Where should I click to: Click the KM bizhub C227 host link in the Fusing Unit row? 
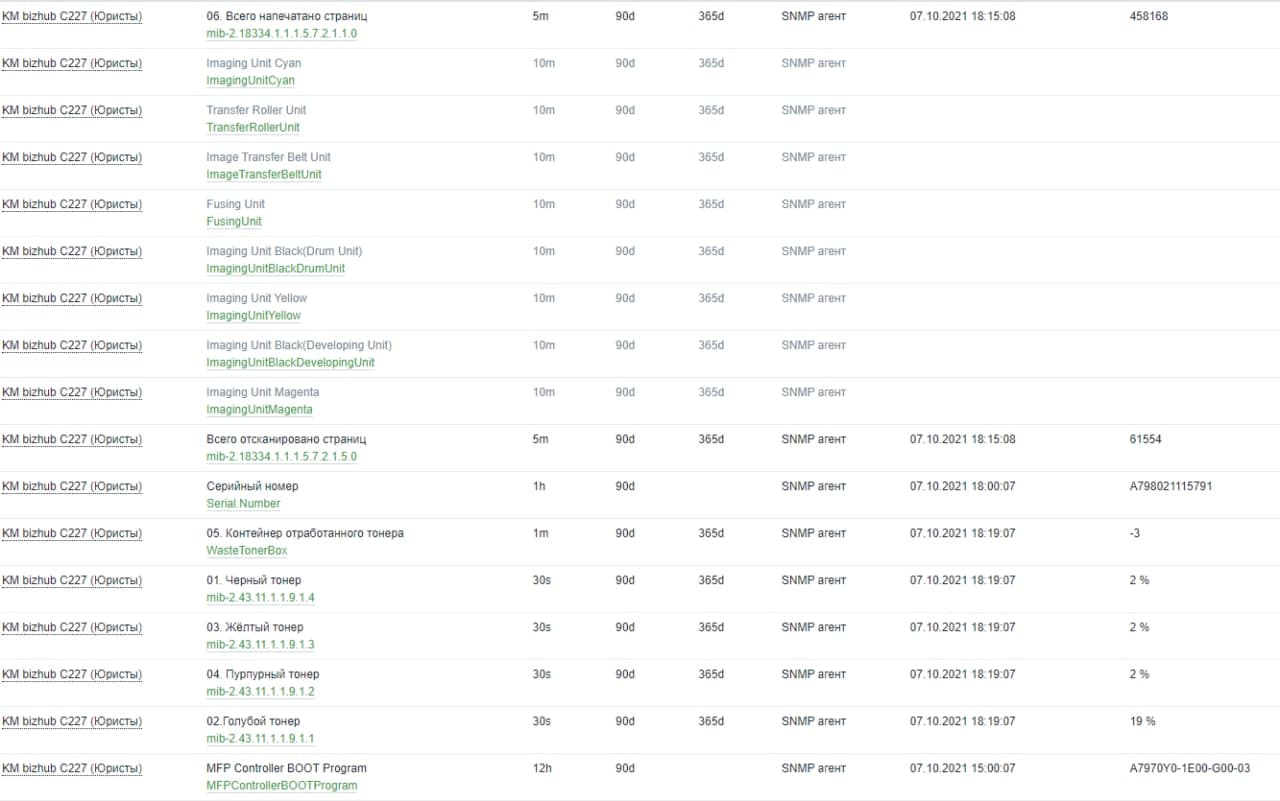click(x=72, y=204)
